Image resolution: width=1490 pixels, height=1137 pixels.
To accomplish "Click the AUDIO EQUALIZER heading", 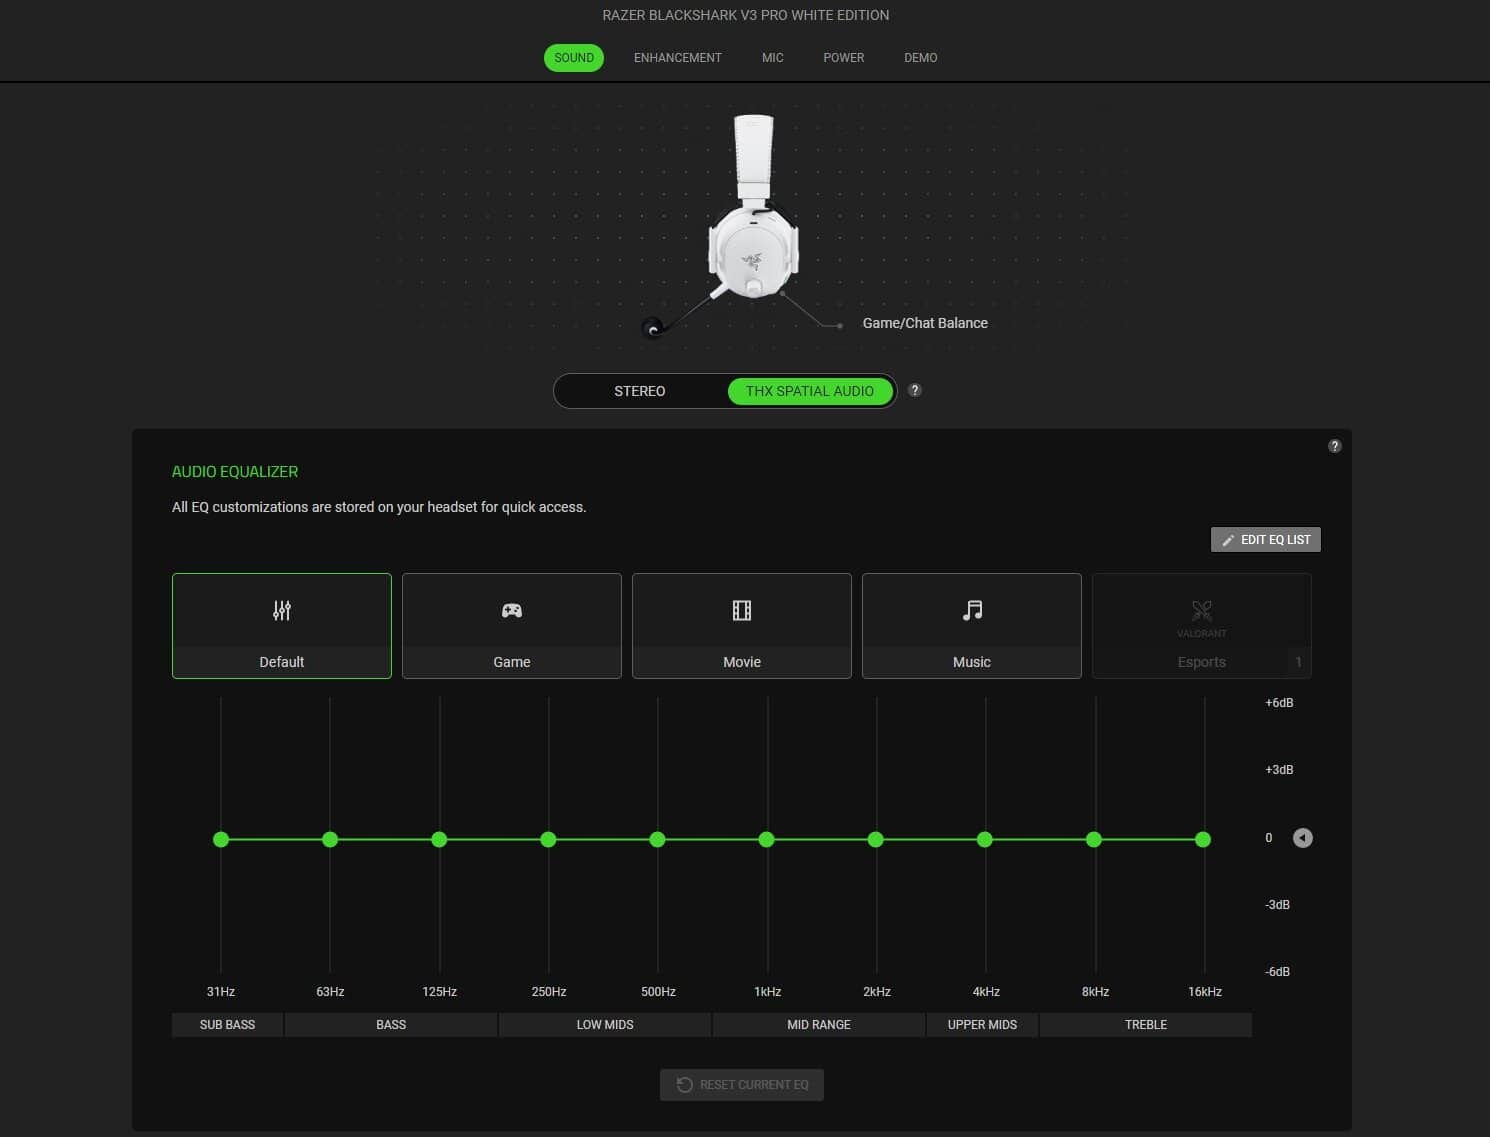I will [235, 472].
